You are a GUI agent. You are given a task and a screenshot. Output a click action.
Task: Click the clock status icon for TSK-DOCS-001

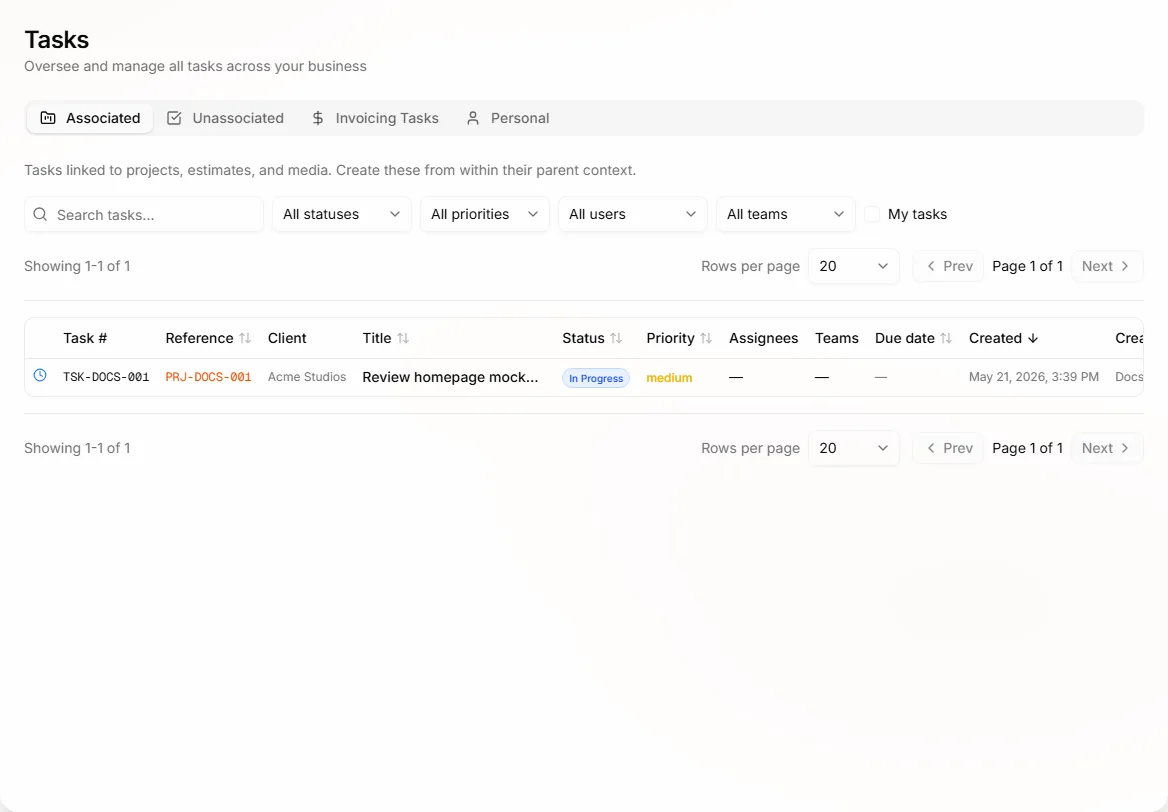point(40,375)
